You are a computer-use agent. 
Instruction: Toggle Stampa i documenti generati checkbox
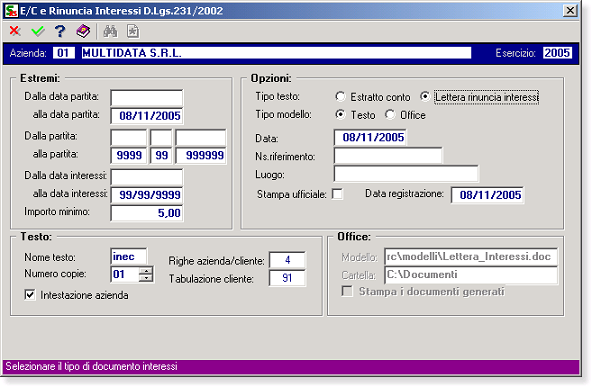point(347,291)
